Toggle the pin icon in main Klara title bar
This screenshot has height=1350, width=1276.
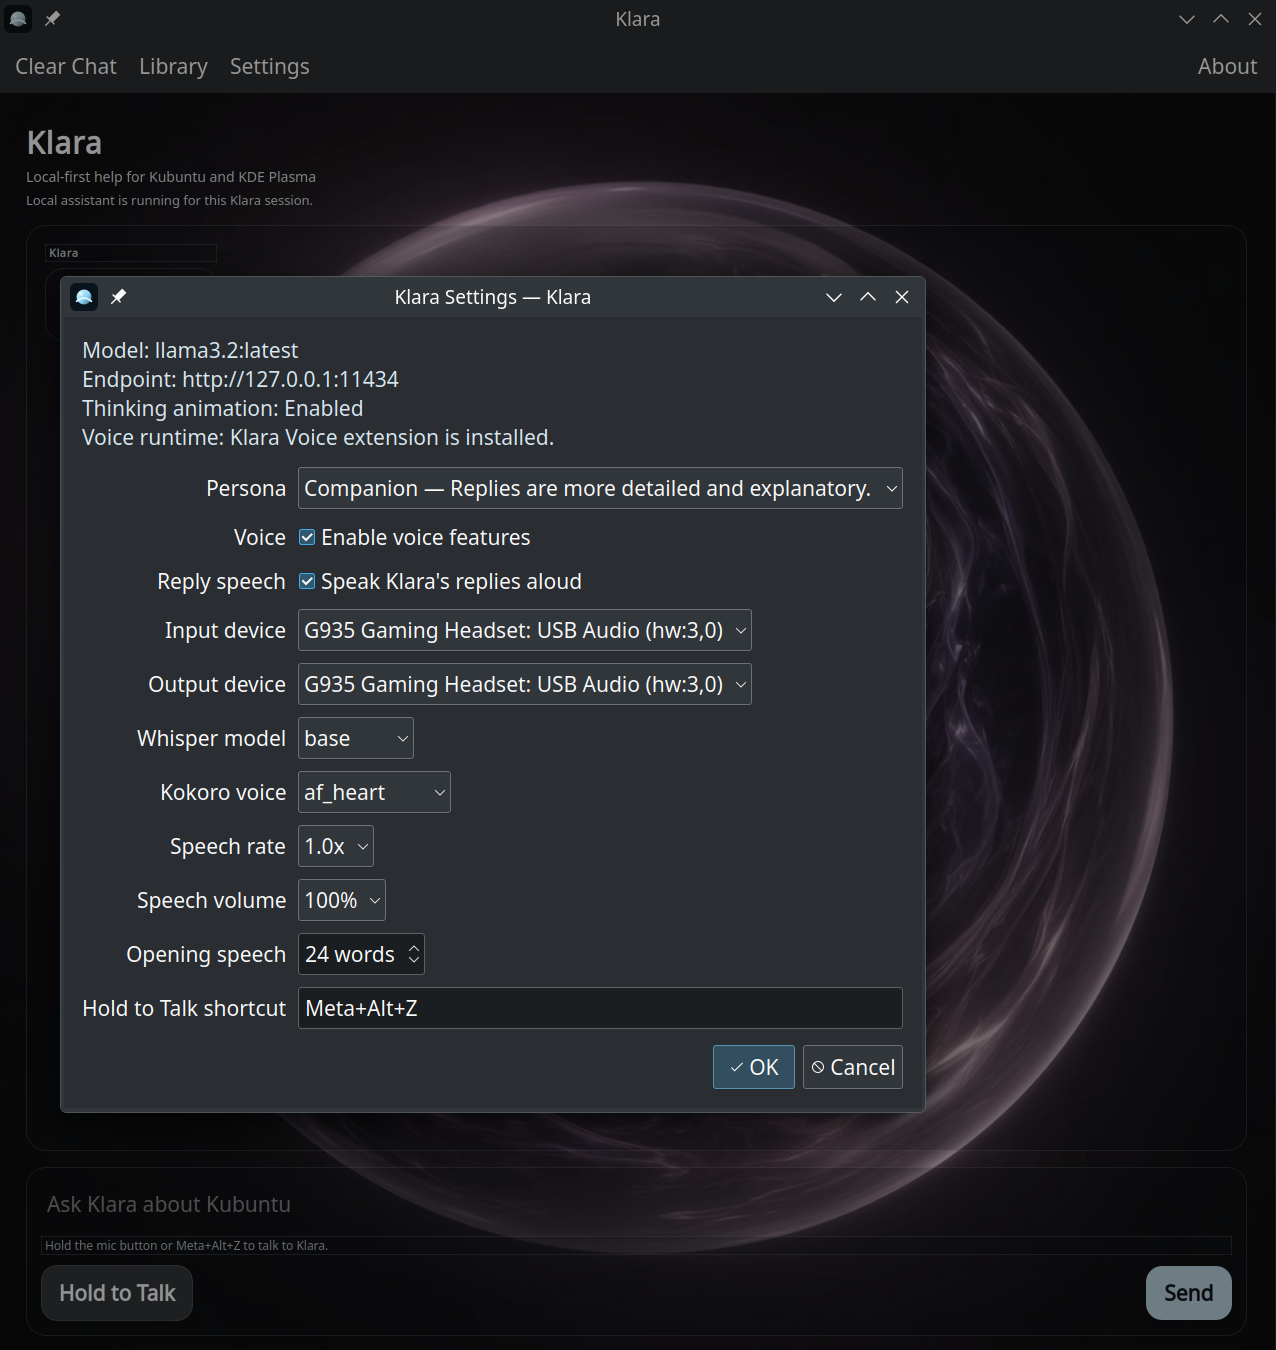click(52, 19)
